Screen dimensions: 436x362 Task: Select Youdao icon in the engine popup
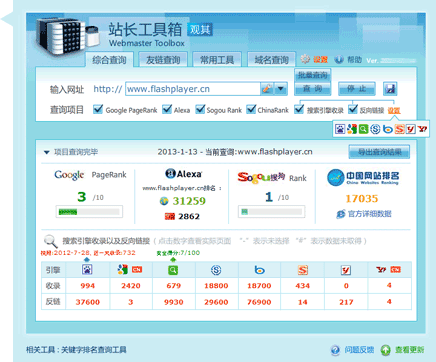(411, 129)
